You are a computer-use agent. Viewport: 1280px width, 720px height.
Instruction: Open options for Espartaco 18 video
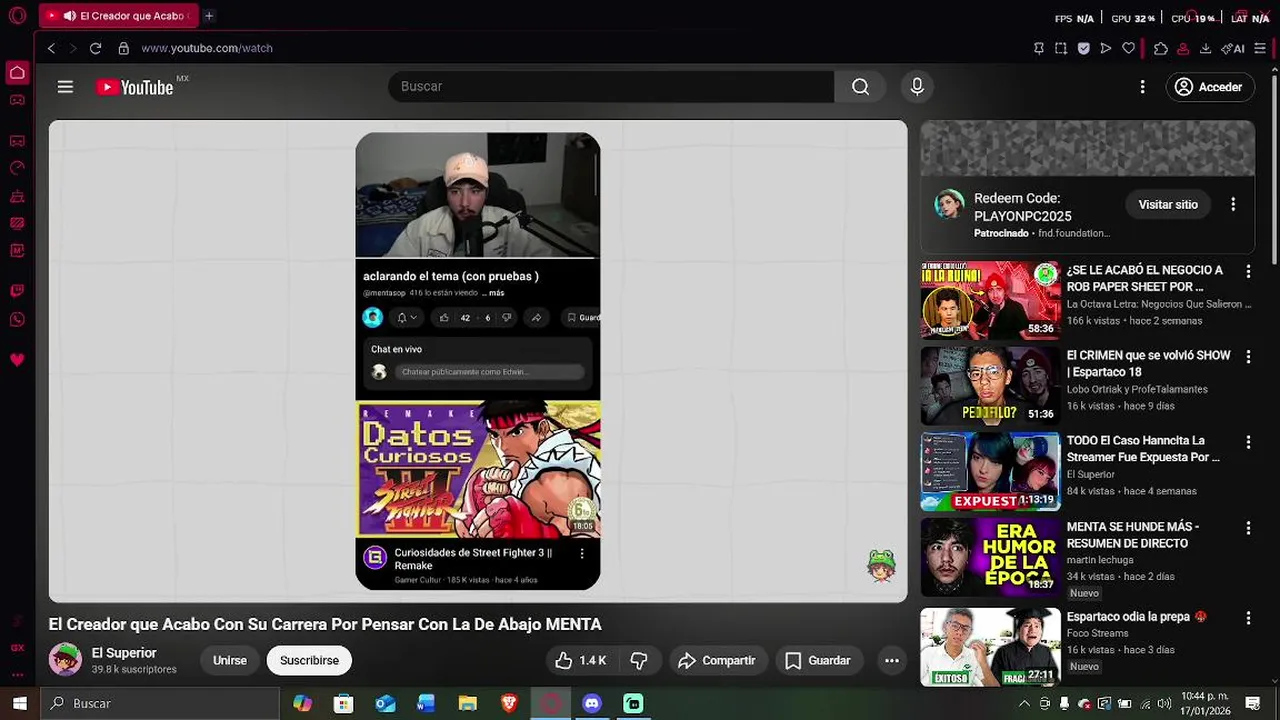pyautogui.click(x=1248, y=356)
